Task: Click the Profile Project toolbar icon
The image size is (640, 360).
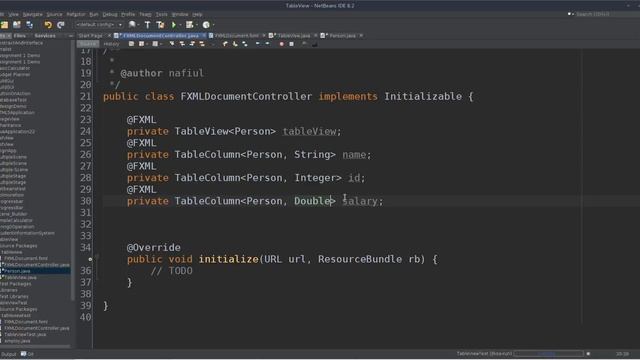Action: tap(206, 25)
